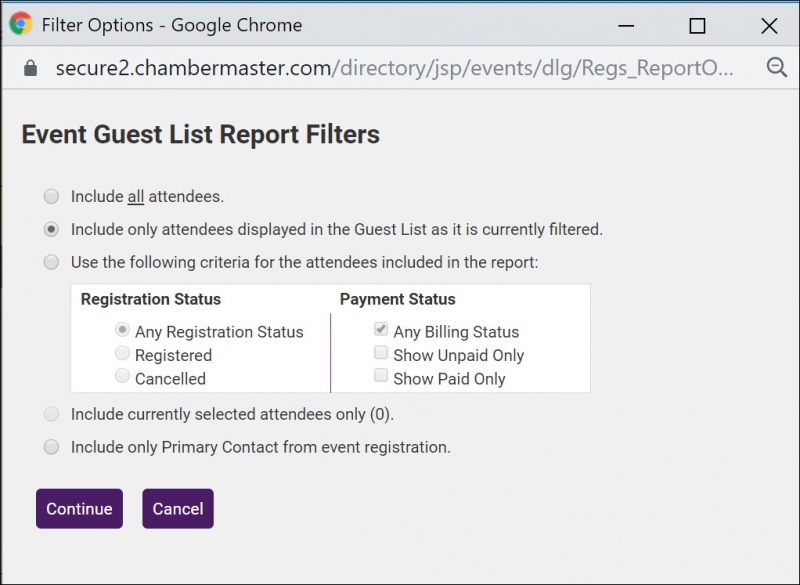Click the padlock site security icon
The height and width of the screenshot is (585, 800).
pyautogui.click(x=30, y=68)
